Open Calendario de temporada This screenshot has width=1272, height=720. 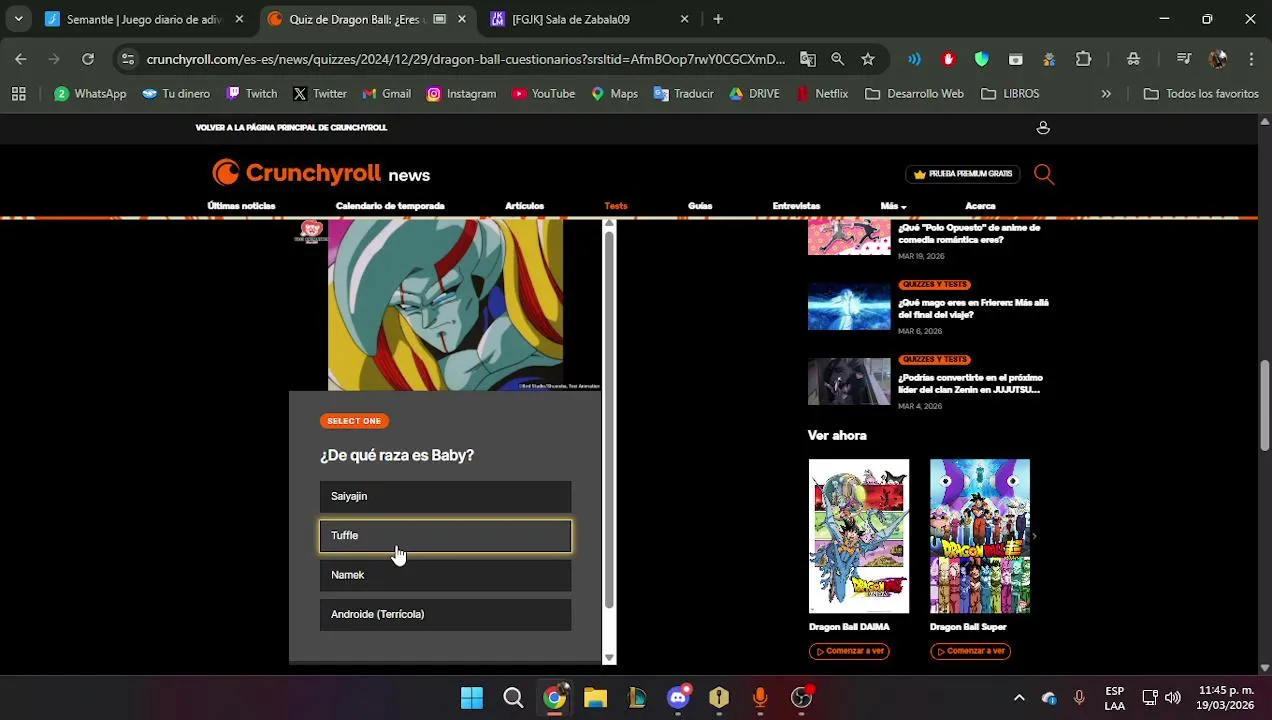click(x=390, y=206)
